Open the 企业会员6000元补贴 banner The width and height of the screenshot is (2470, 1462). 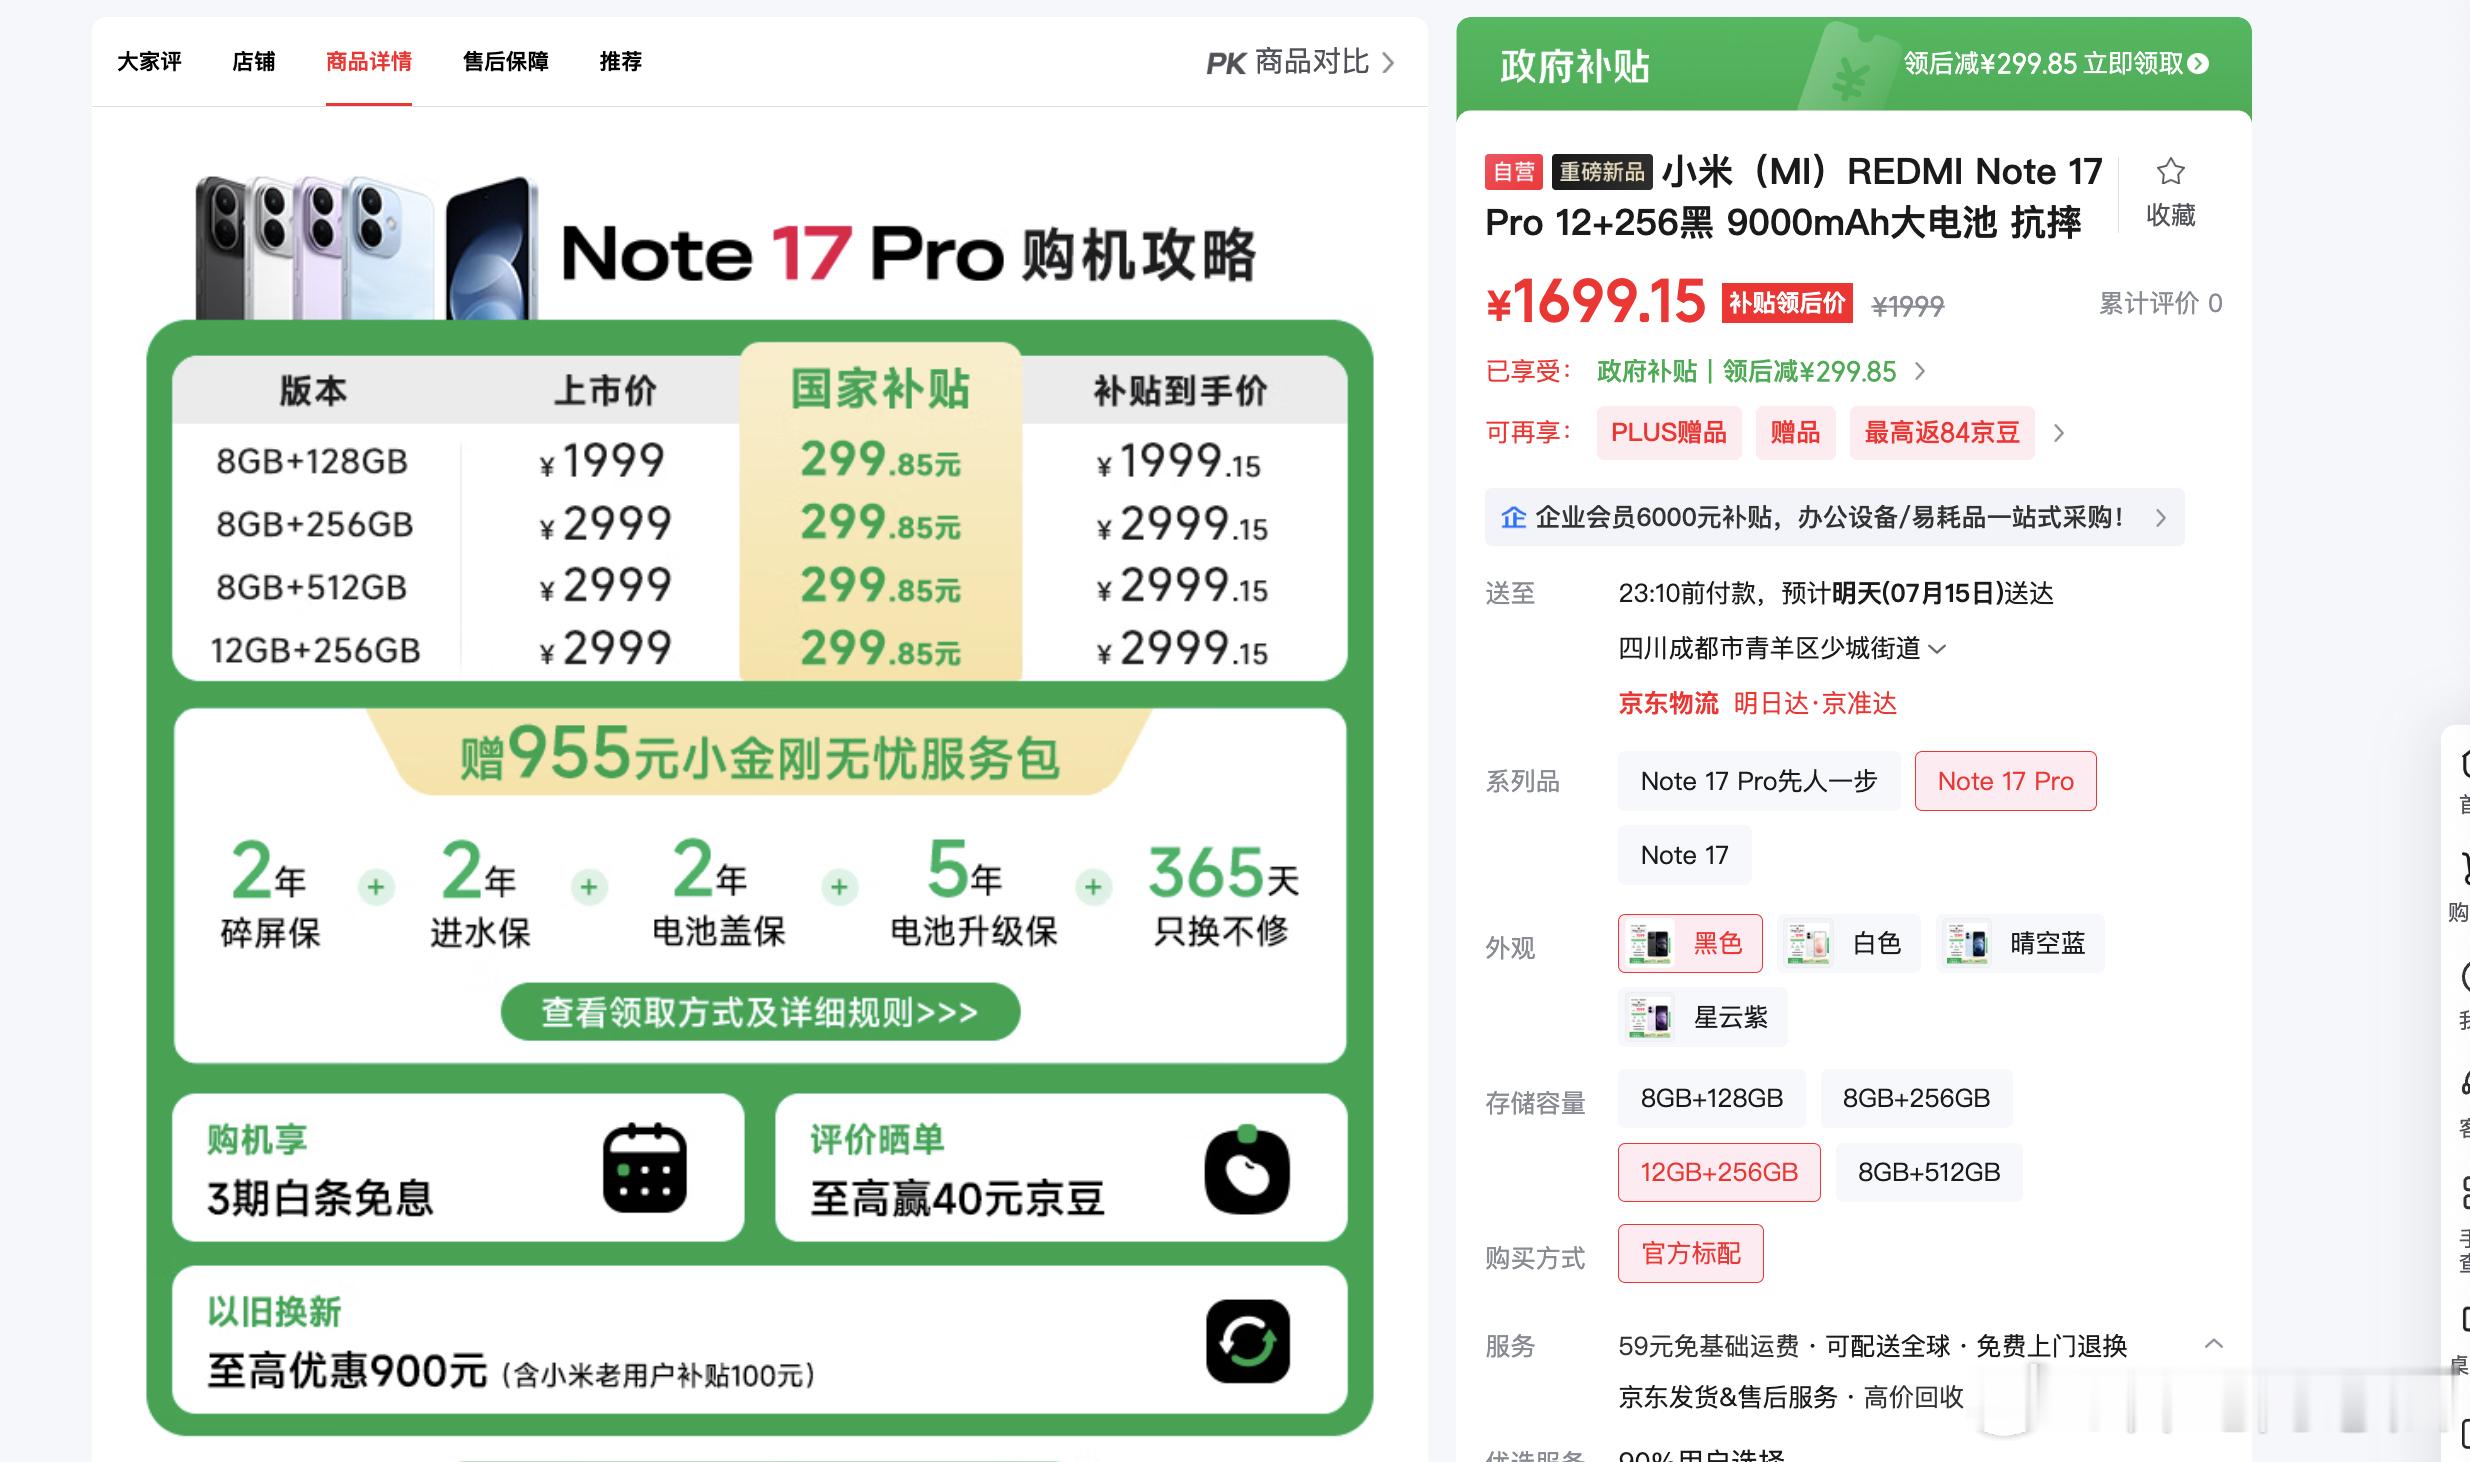click(1834, 517)
